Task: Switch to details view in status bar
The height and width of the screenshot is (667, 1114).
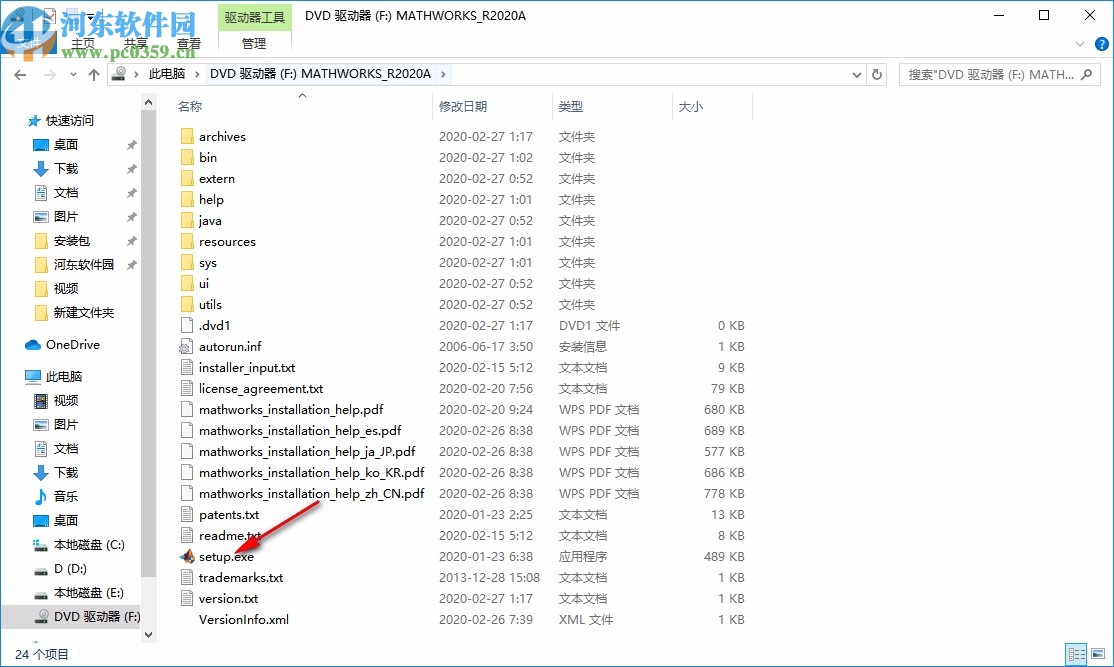Action: (x=1077, y=653)
